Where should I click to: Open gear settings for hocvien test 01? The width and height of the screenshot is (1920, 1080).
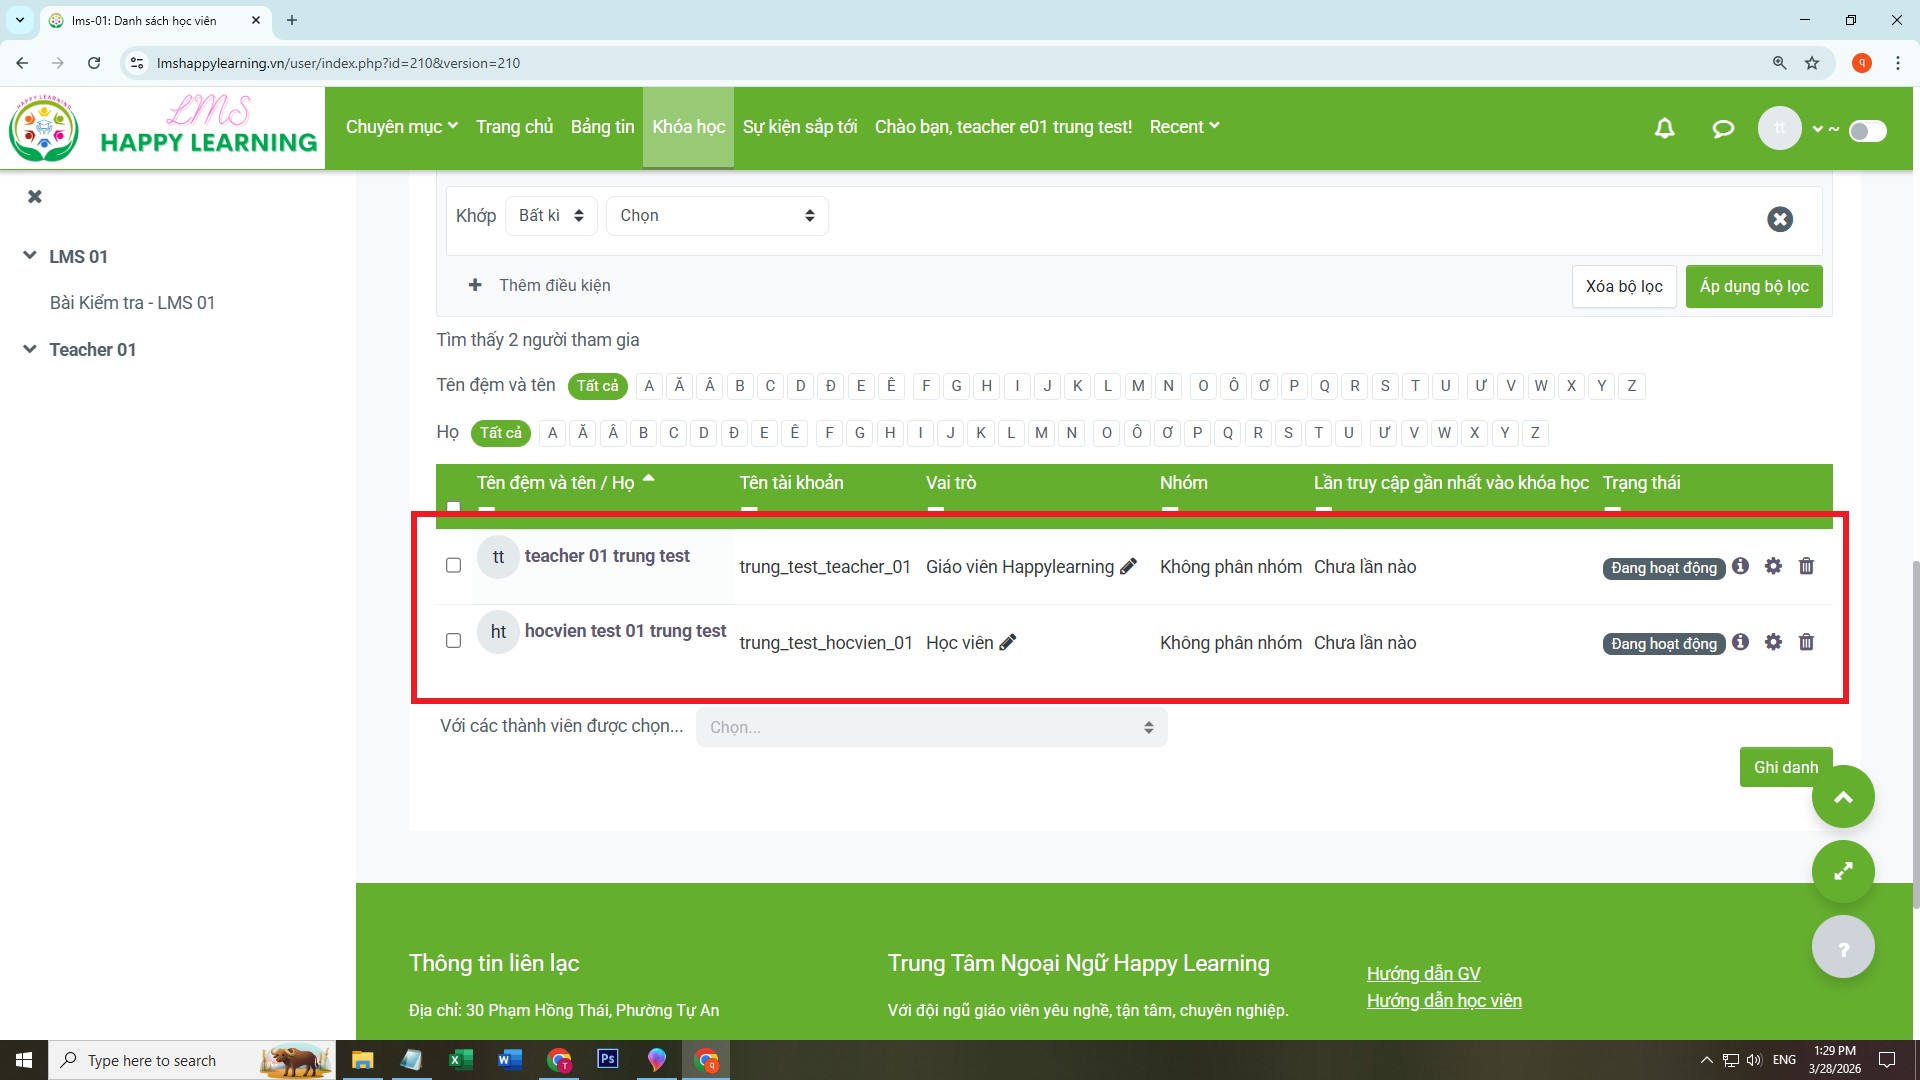[1773, 642]
